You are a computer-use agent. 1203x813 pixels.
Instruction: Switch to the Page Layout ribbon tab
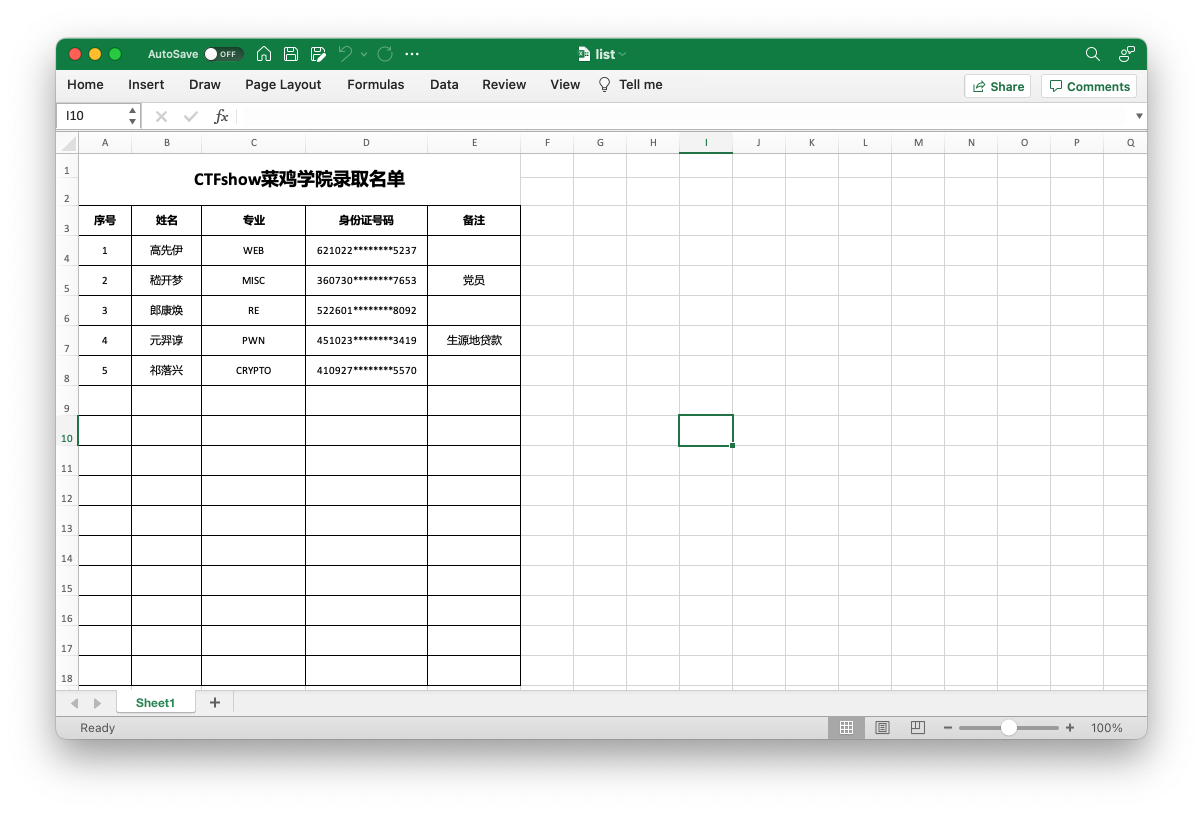pyautogui.click(x=283, y=85)
